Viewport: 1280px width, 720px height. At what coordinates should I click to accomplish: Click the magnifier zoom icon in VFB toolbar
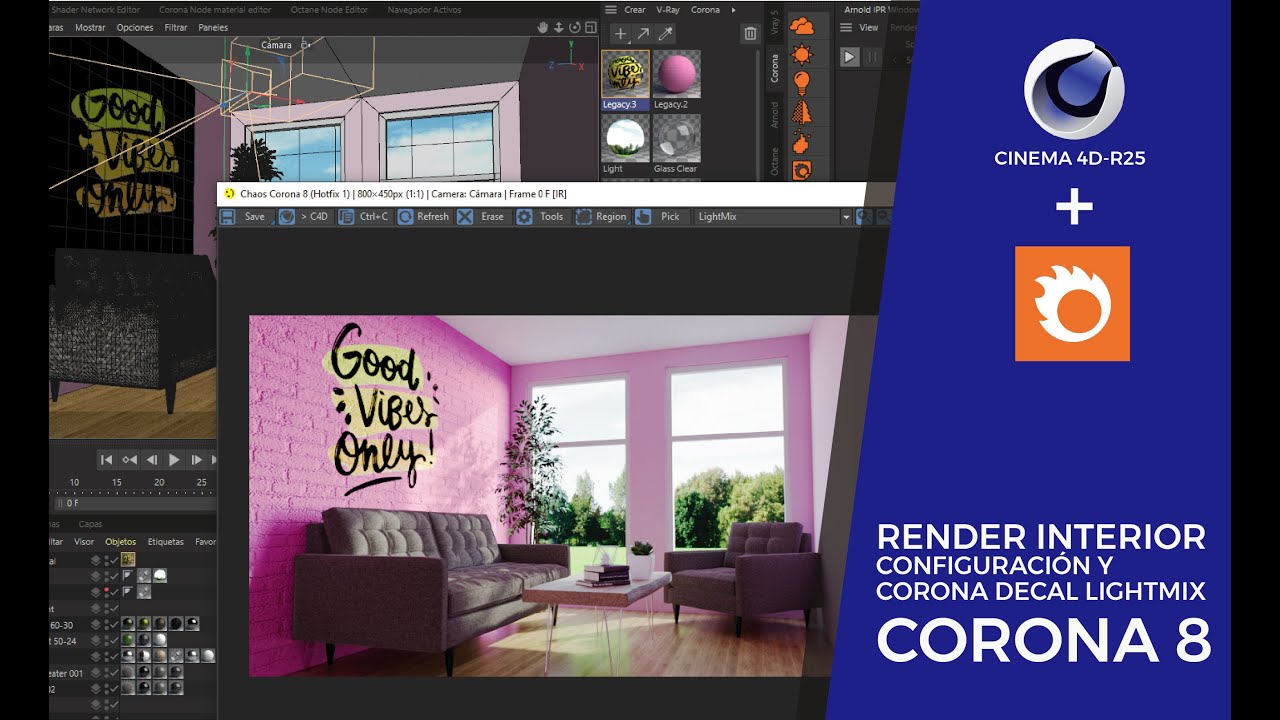pos(863,216)
